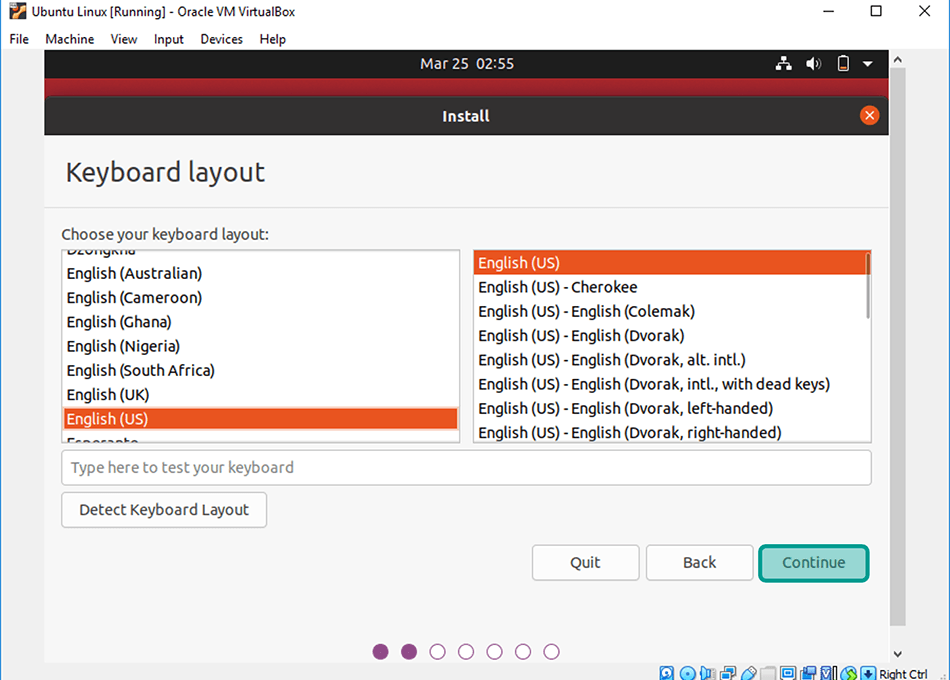Select English (UK) layout
This screenshot has width=950, height=680.
[261, 395]
